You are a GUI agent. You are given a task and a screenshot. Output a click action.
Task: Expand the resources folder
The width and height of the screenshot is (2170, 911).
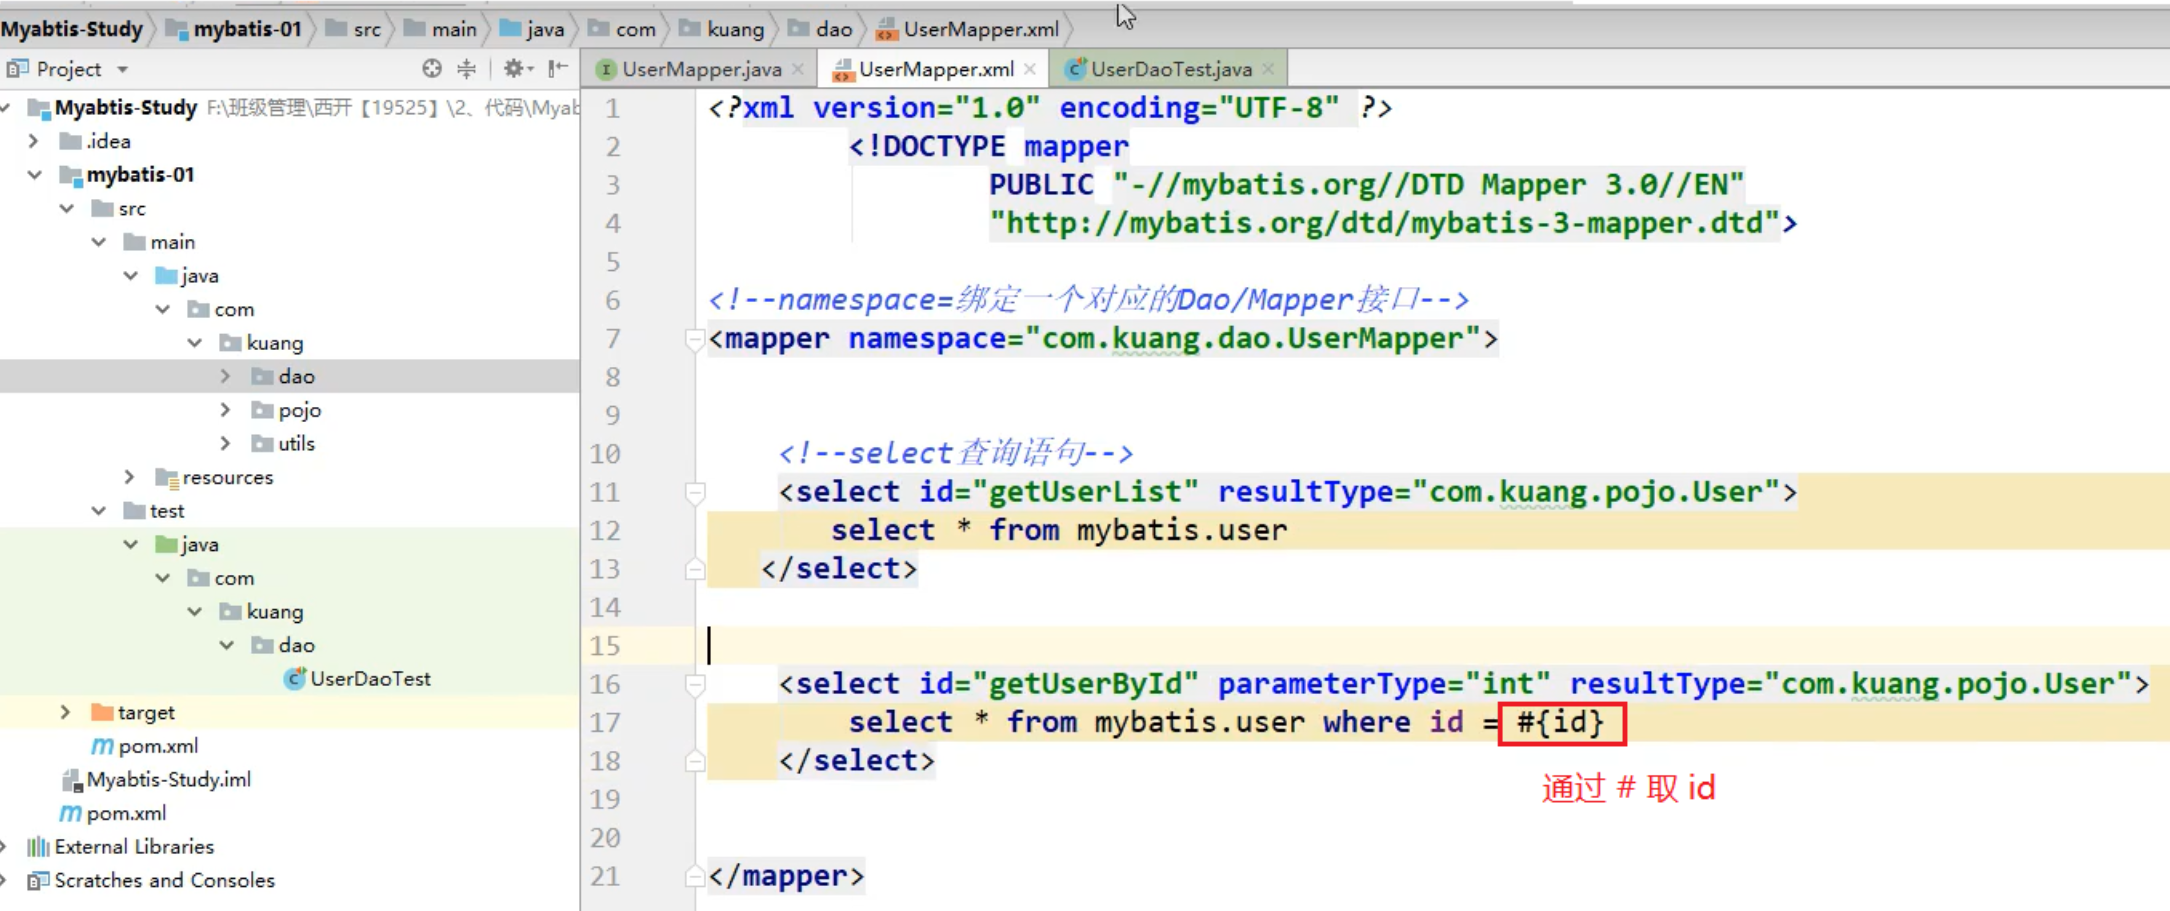130,477
